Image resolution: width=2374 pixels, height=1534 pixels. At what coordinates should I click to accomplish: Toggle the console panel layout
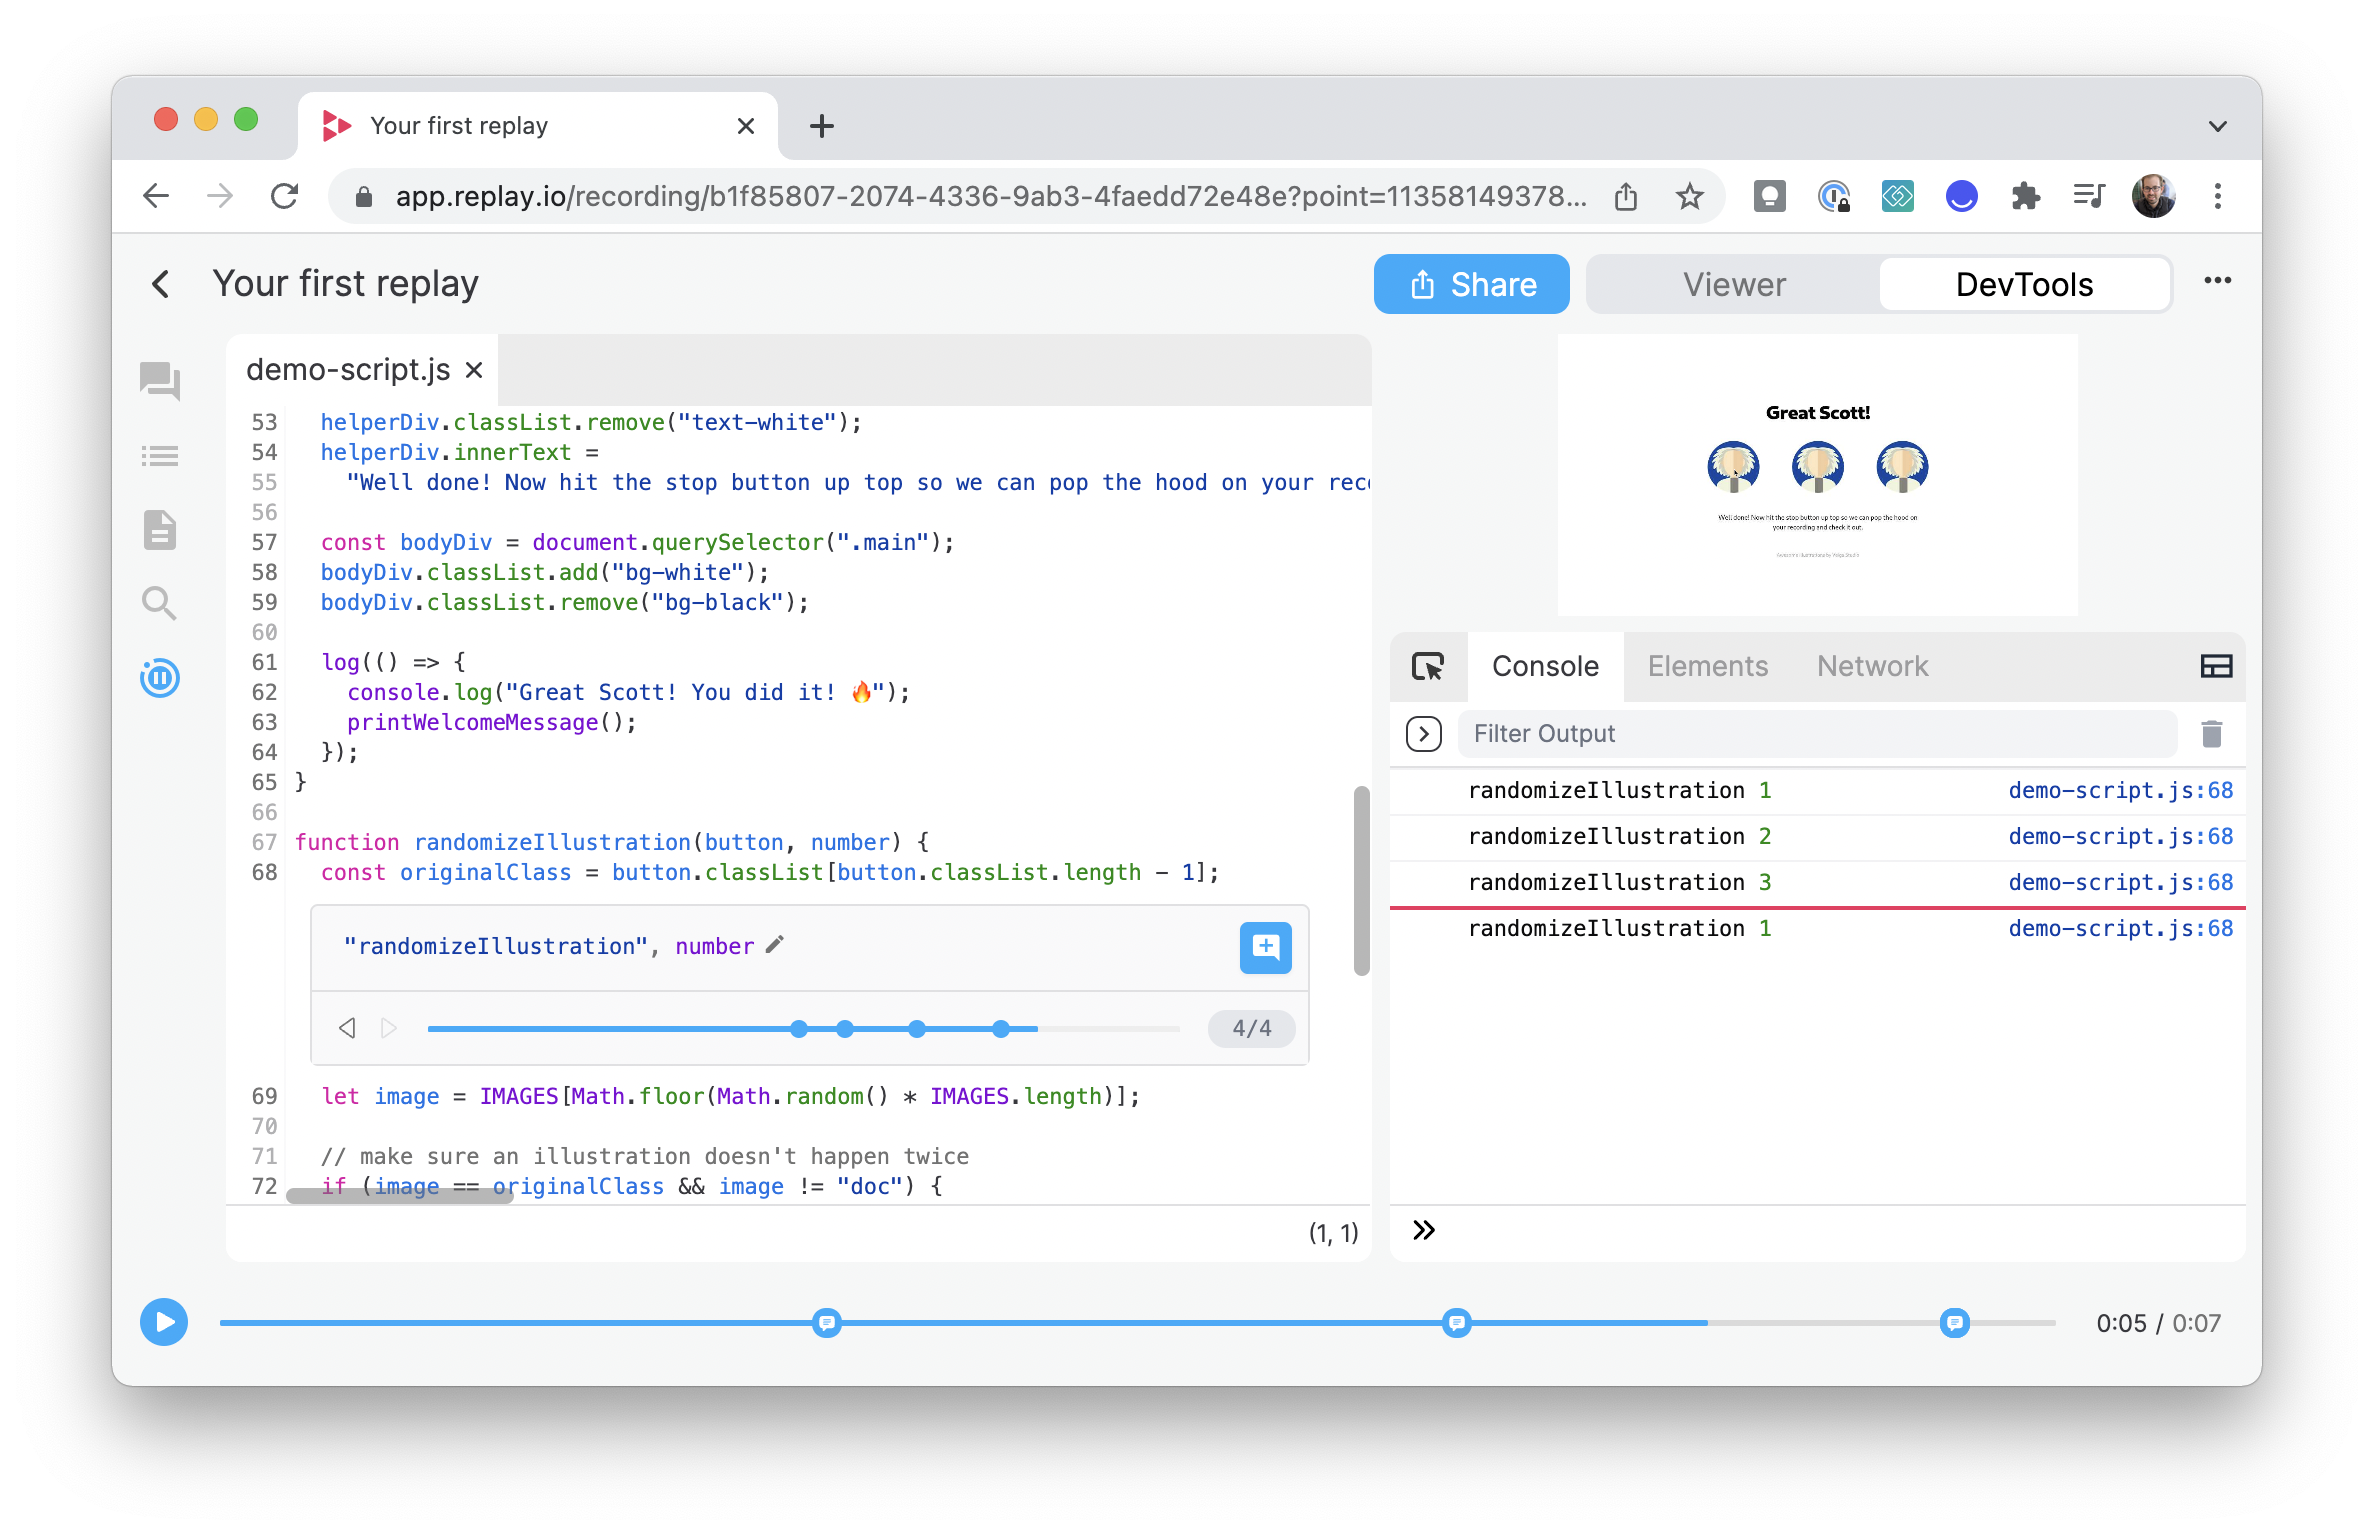[x=2217, y=666]
